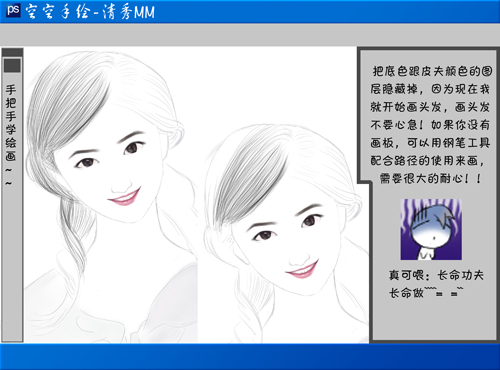This screenshot has width=500, height=370.
Task: Click the left eye of the left portrait
Action: (86, 163)
